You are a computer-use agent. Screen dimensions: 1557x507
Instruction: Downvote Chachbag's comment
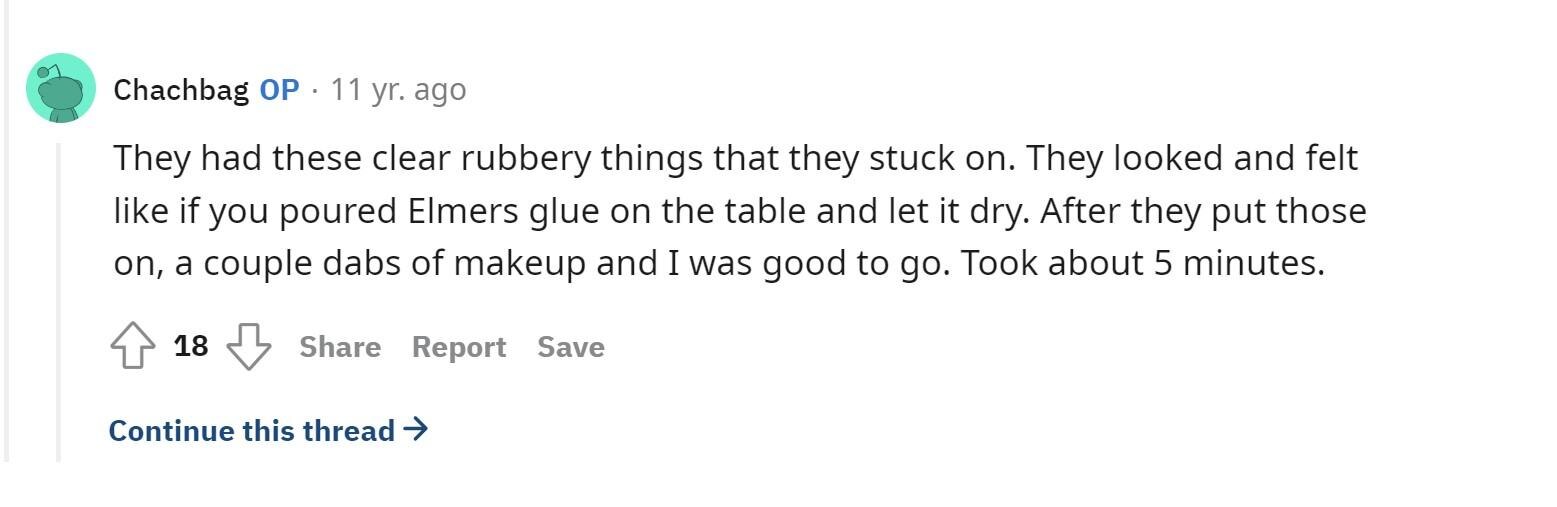click(249, 347)
